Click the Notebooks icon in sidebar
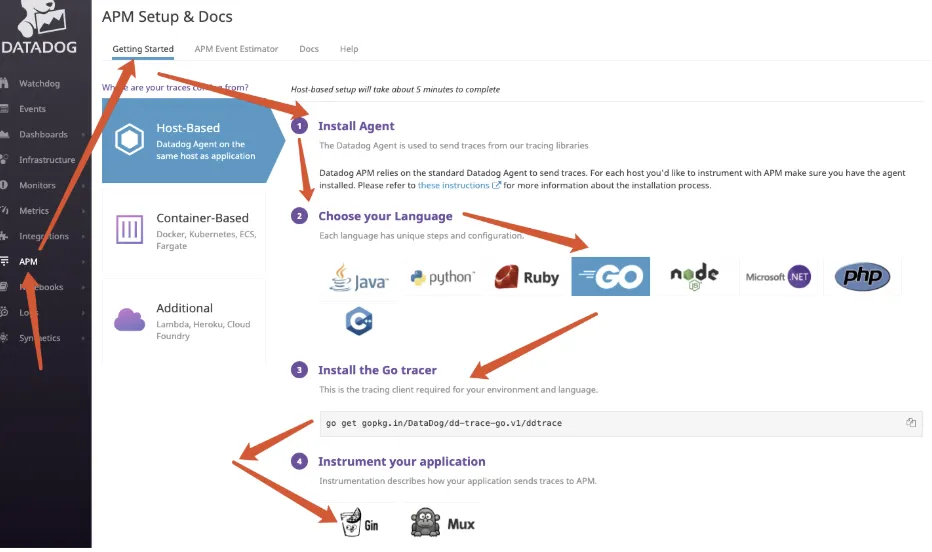This screenshot has width=932, height=552. (4, 287)
